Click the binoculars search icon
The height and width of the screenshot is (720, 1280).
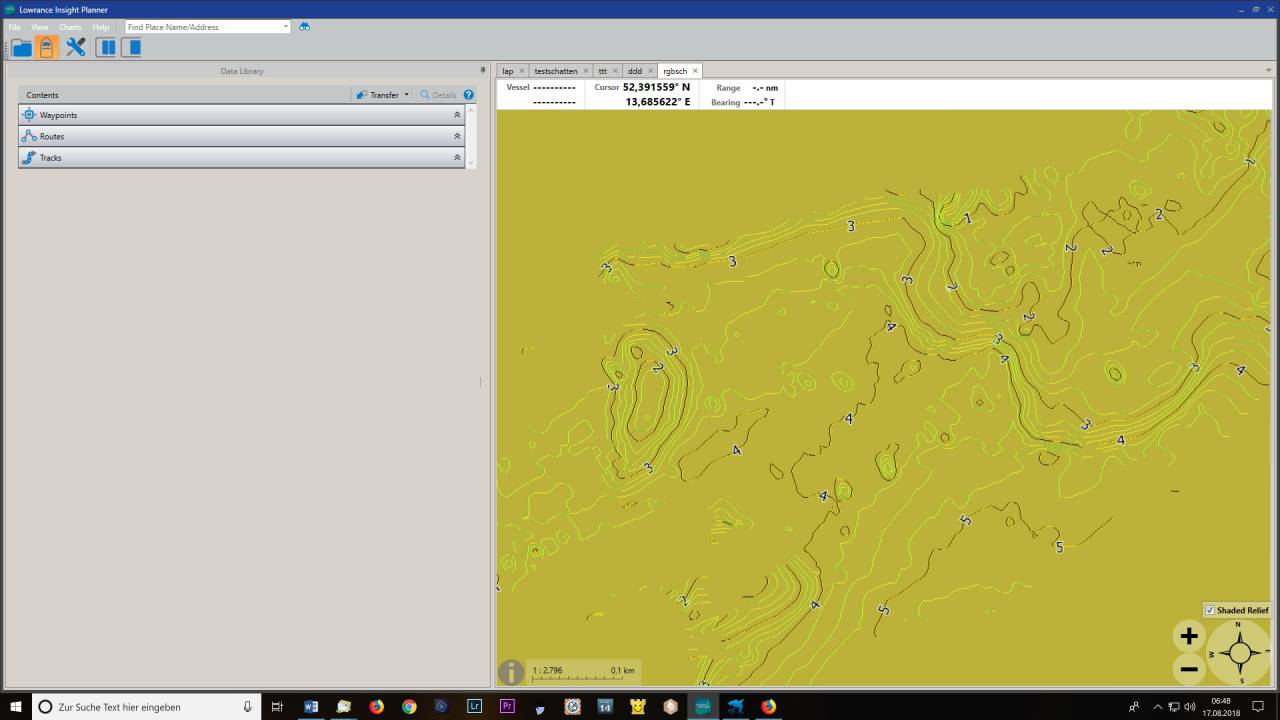305,27
